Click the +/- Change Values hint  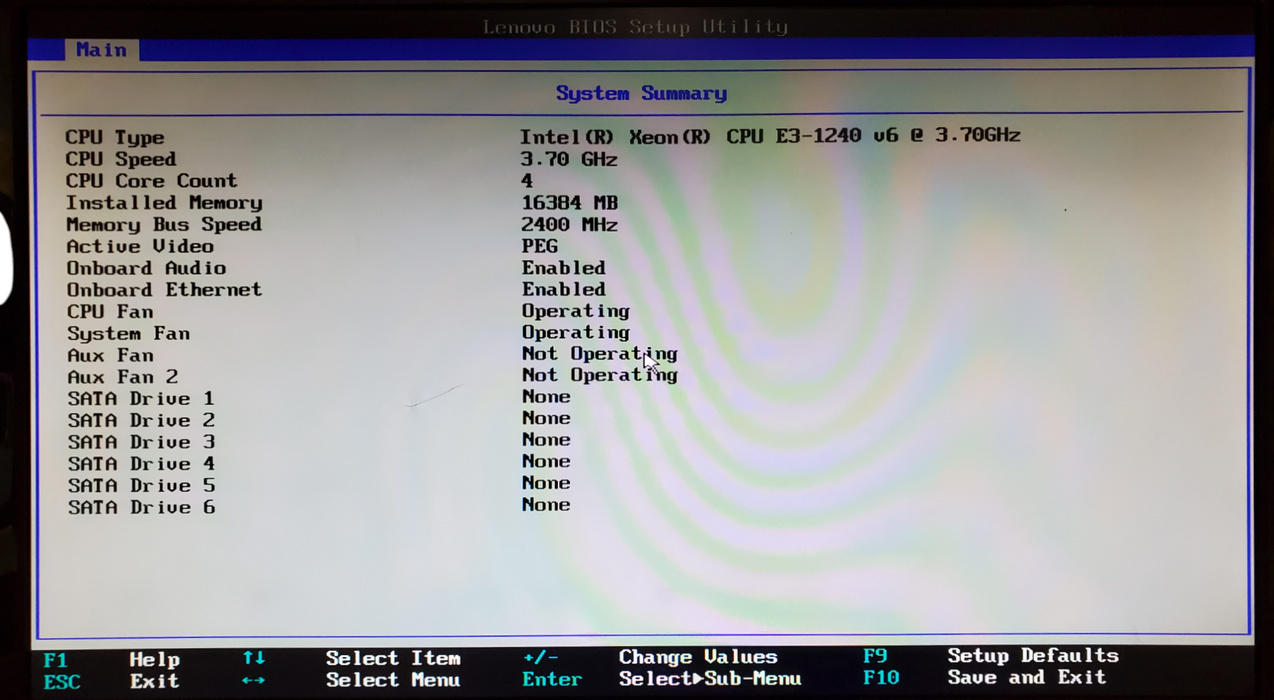[x=650, y=657]
